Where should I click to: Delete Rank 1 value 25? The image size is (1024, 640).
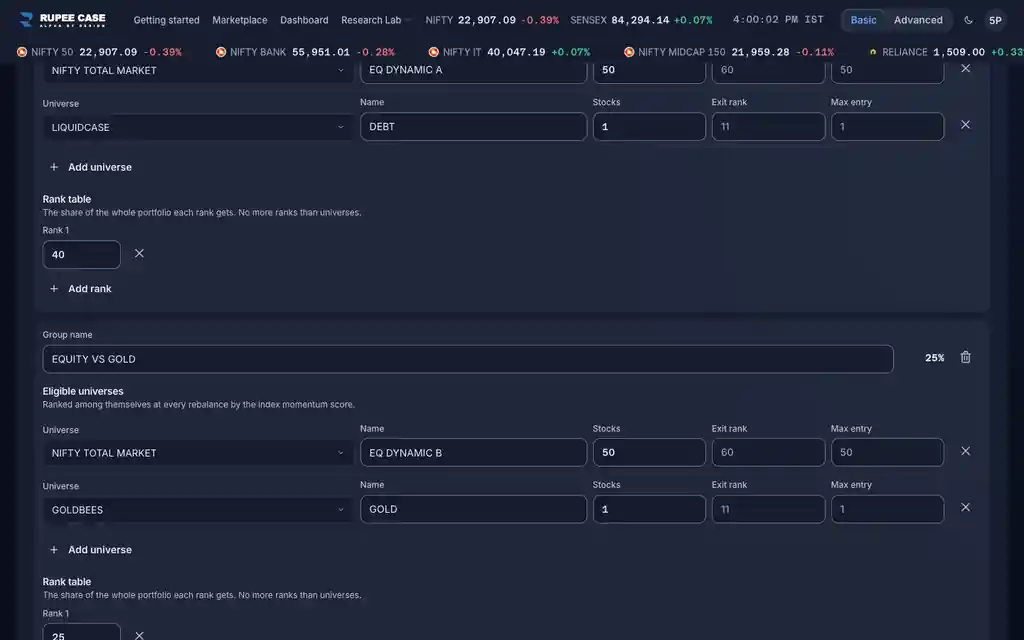(x=139, y=635)
